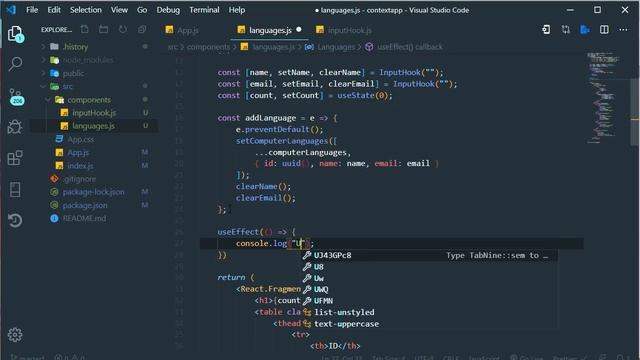Image resolution: width=640 pixels, height=360 pixels.
Task: Click languages.js in the breadcrumb path
Action: [273, 47]
